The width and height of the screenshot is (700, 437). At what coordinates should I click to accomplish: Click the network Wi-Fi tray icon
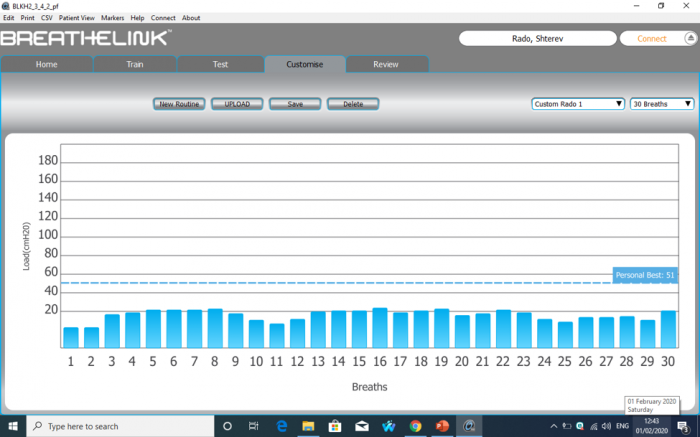(x=594, y=426)
